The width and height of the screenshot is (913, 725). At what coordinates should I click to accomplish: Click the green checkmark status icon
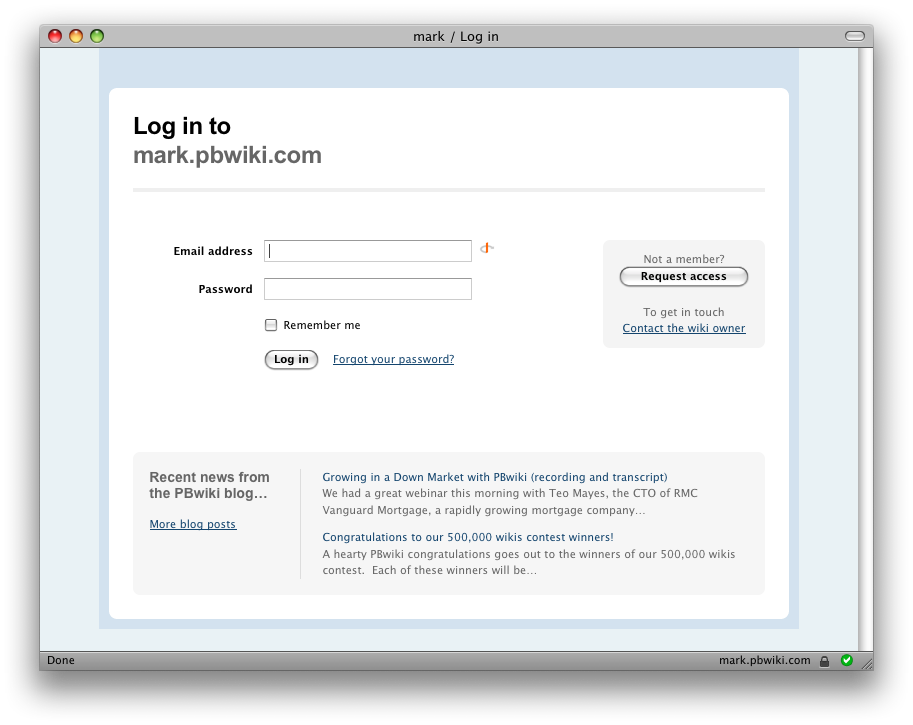(847, 660)
